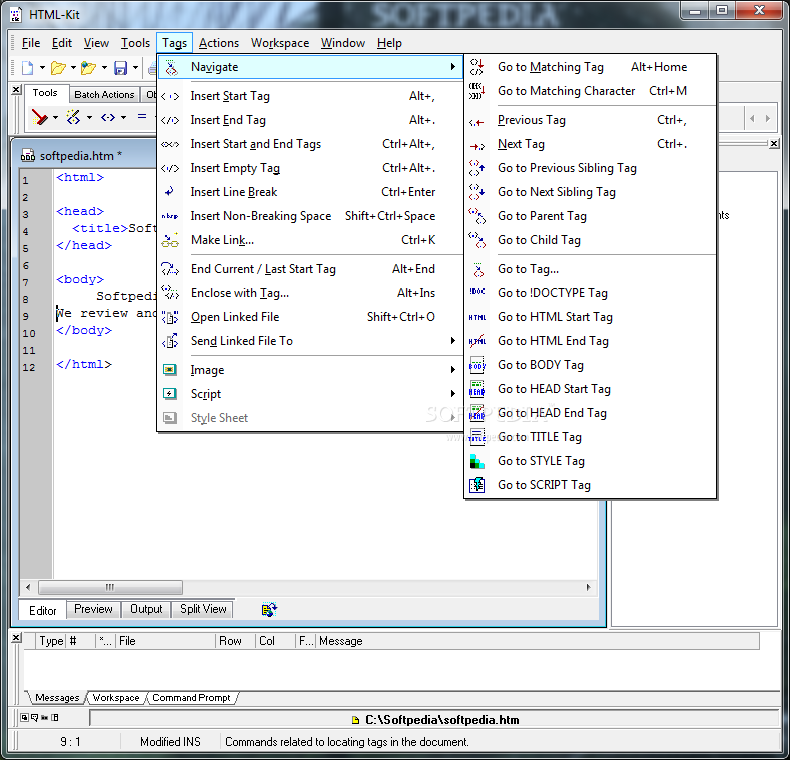
Task: Open the bottom Workspace tab
Action: pyautogui.click(x=116, y=698)
